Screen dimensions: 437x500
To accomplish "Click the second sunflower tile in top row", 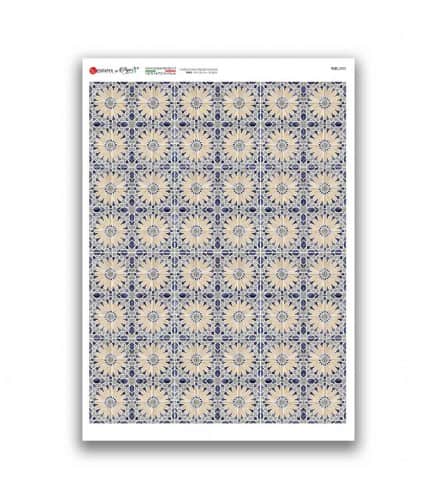I will [153, 103].
